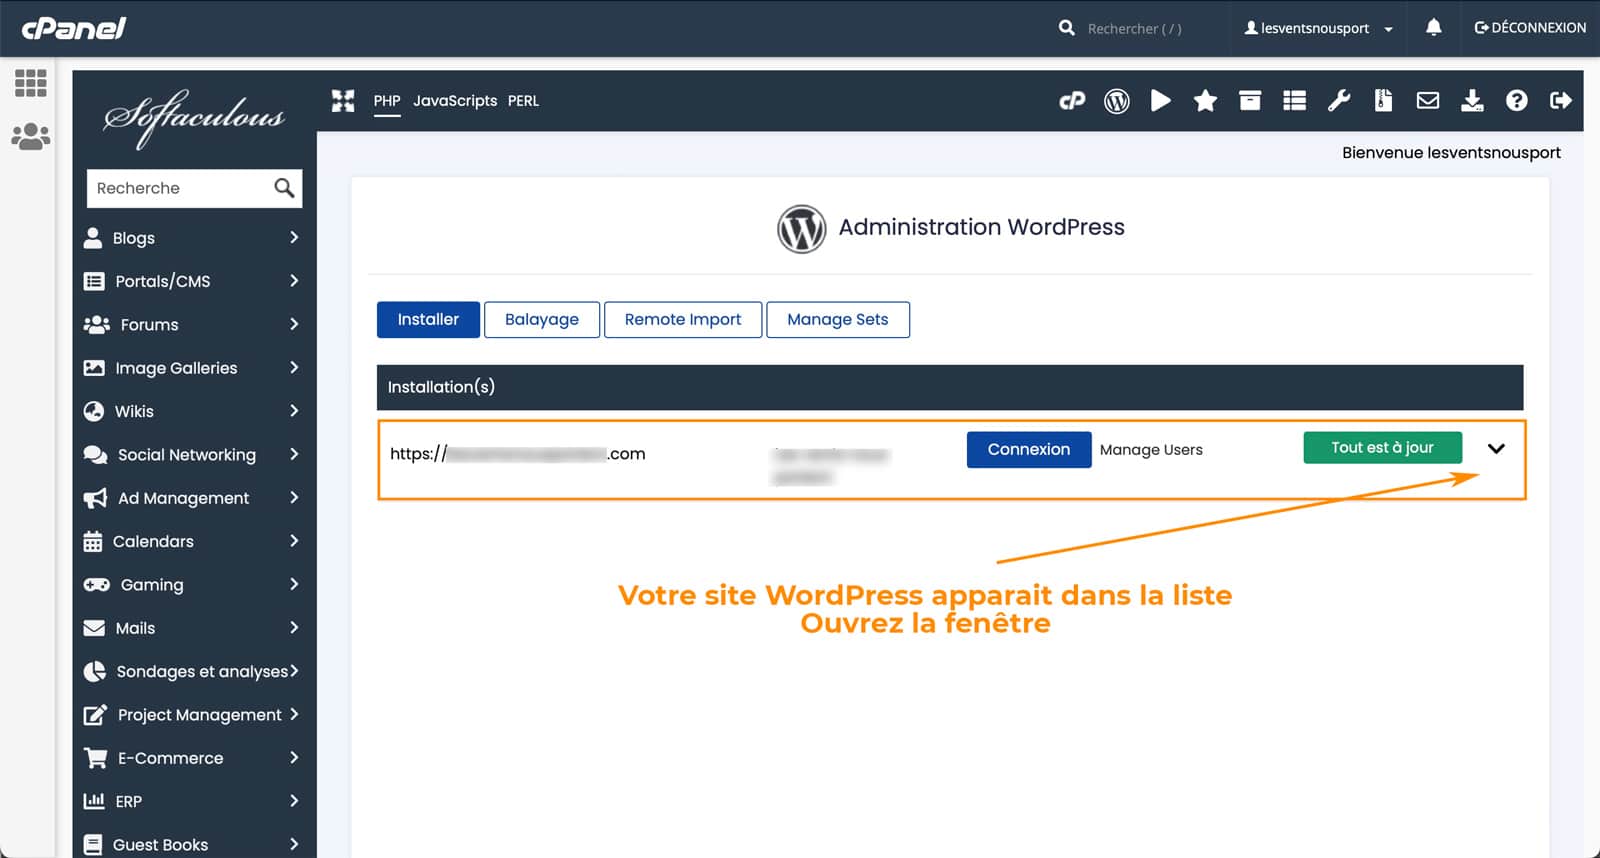Click the notifications bell icon
Screen dimensions: 1600x858
click(x=1433, y=27)
